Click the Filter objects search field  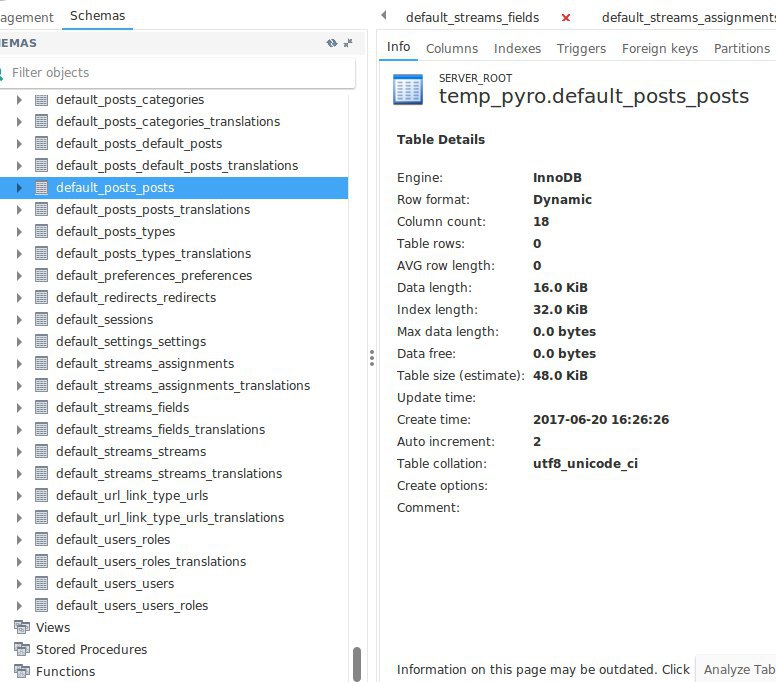(x=180, y=73)
